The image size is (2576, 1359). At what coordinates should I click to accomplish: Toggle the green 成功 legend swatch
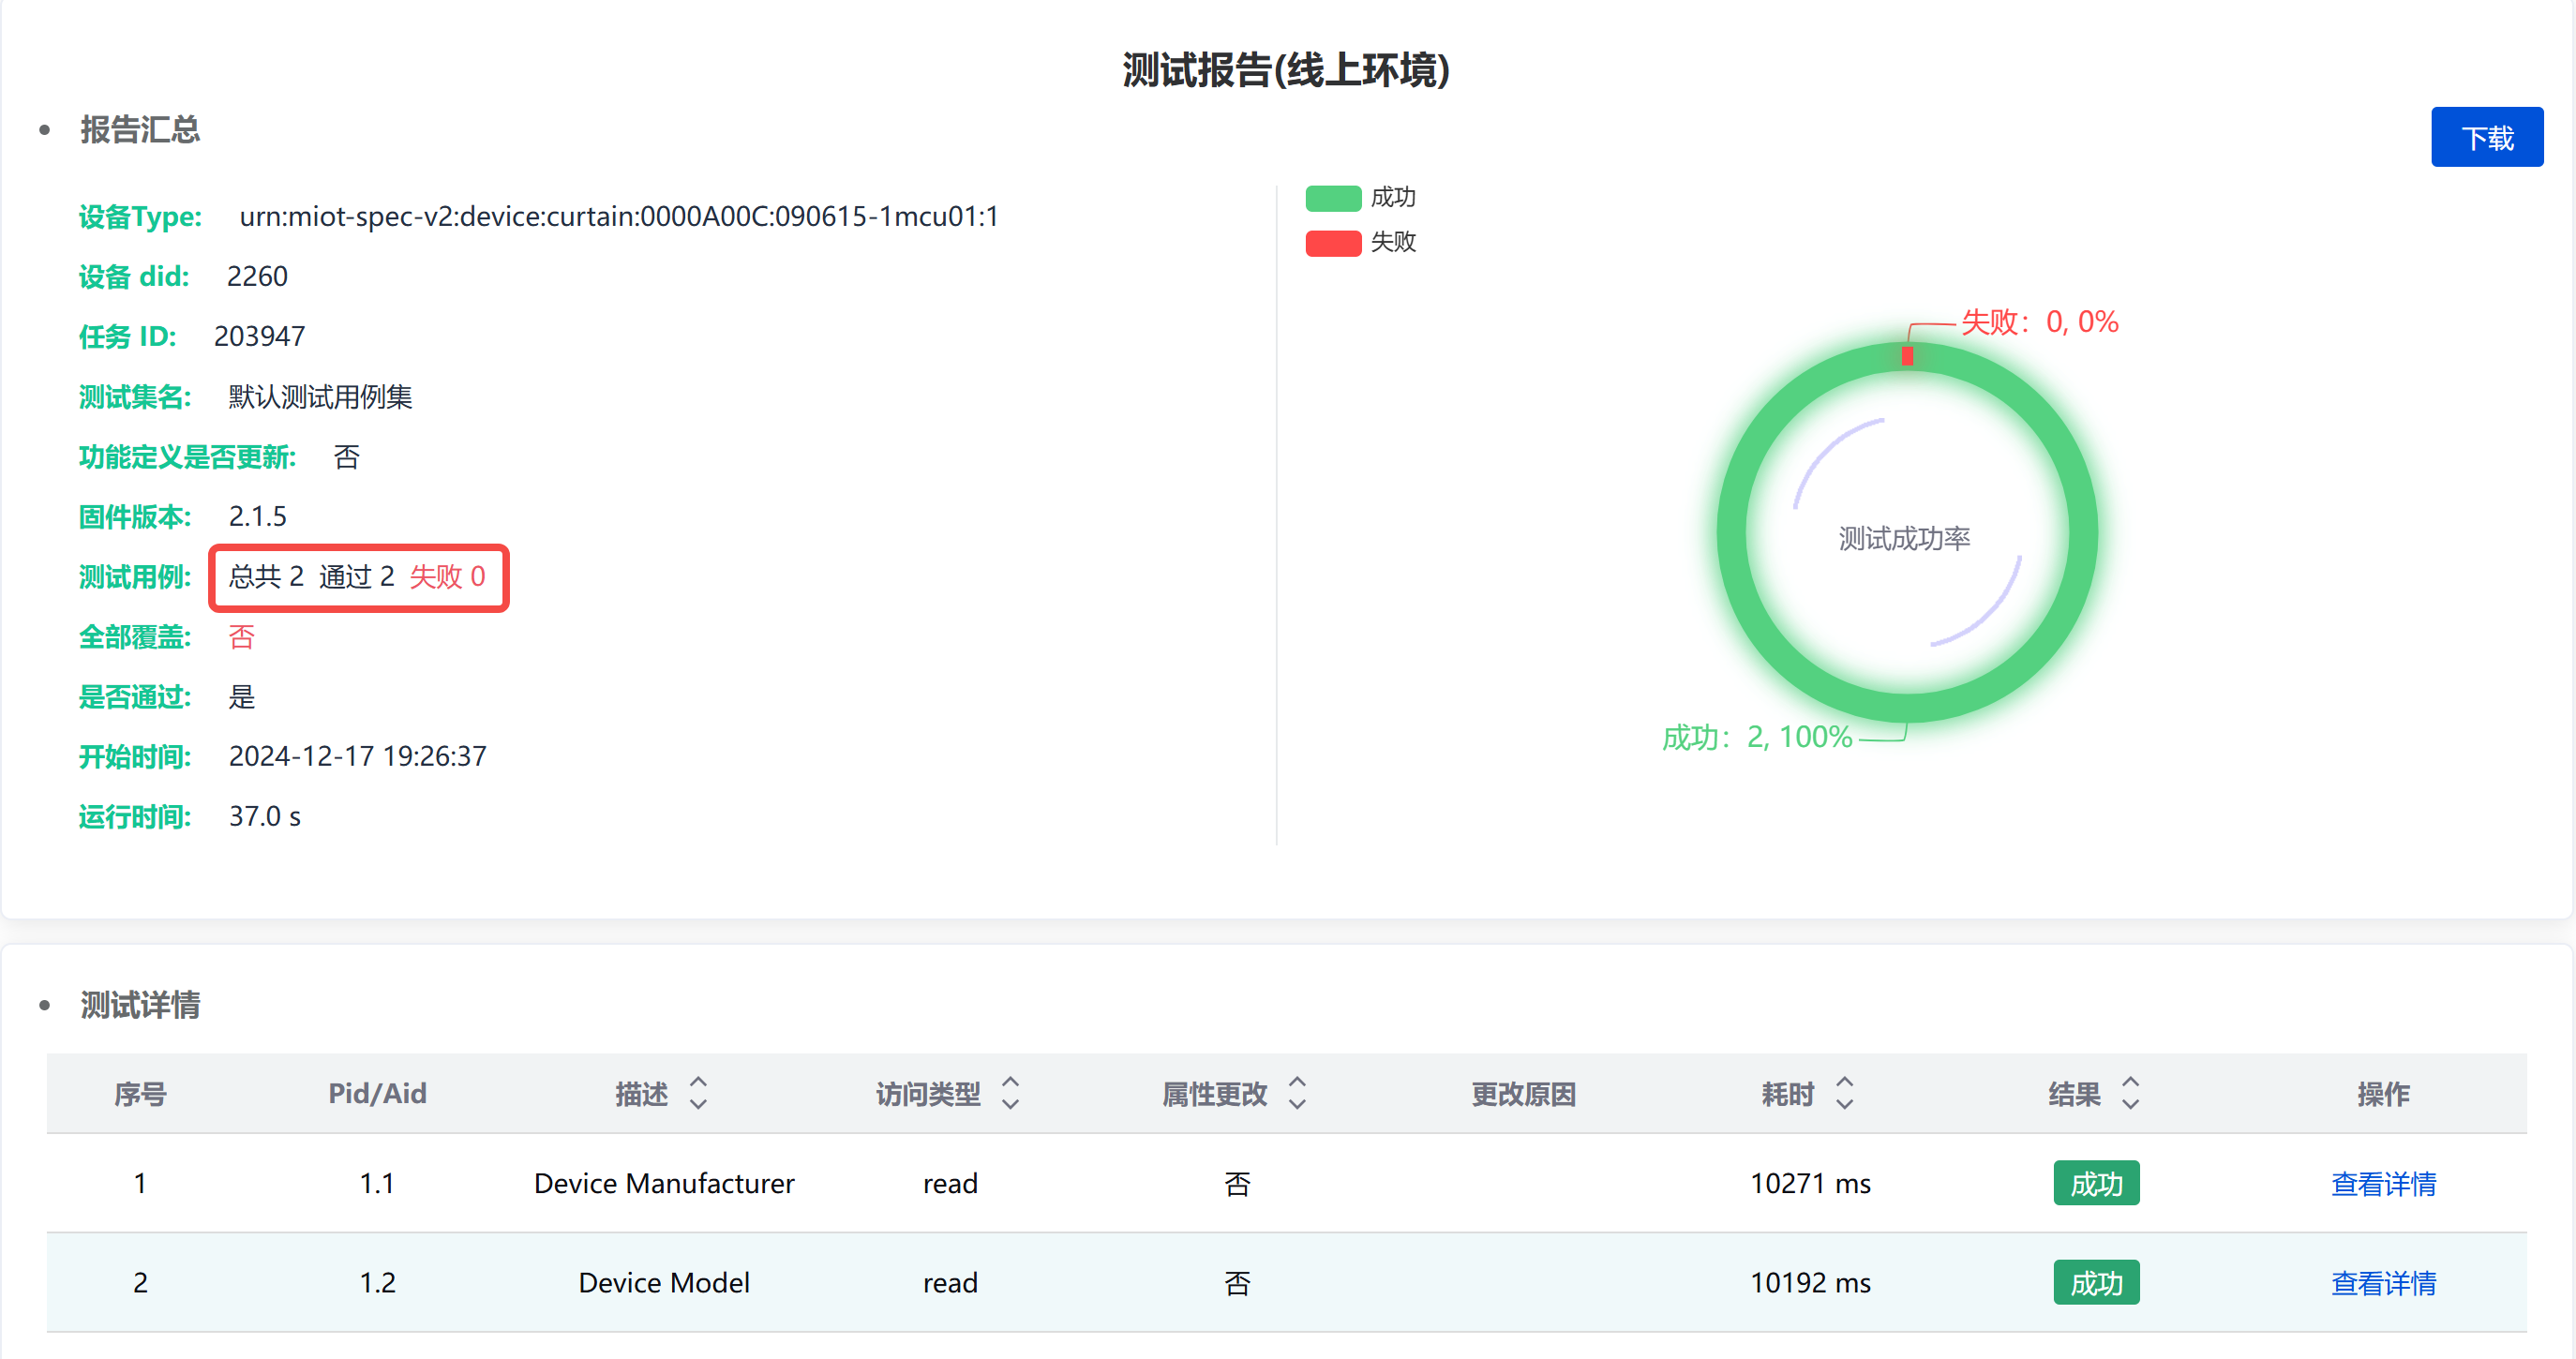tap(1333, 198)
